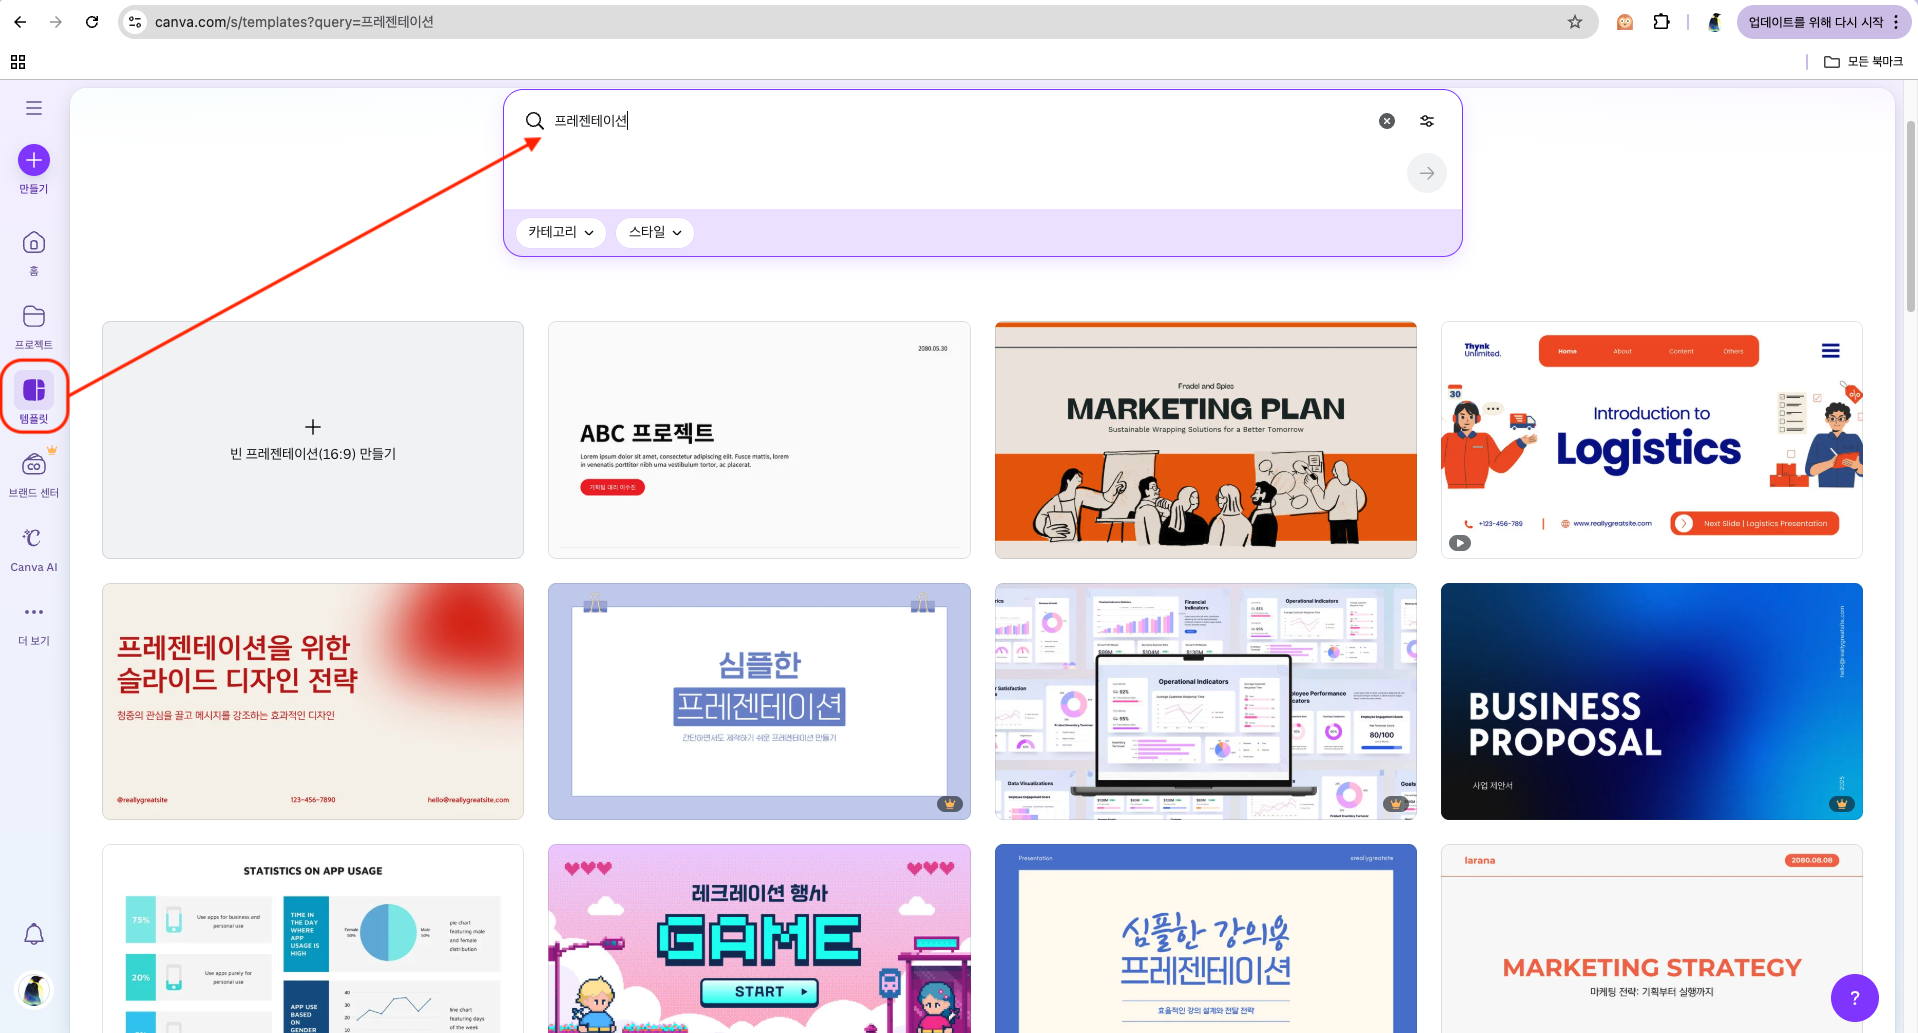Select the Templates sidebar icon
This screenshot has height=1033, width=1918.
point(34,391)
